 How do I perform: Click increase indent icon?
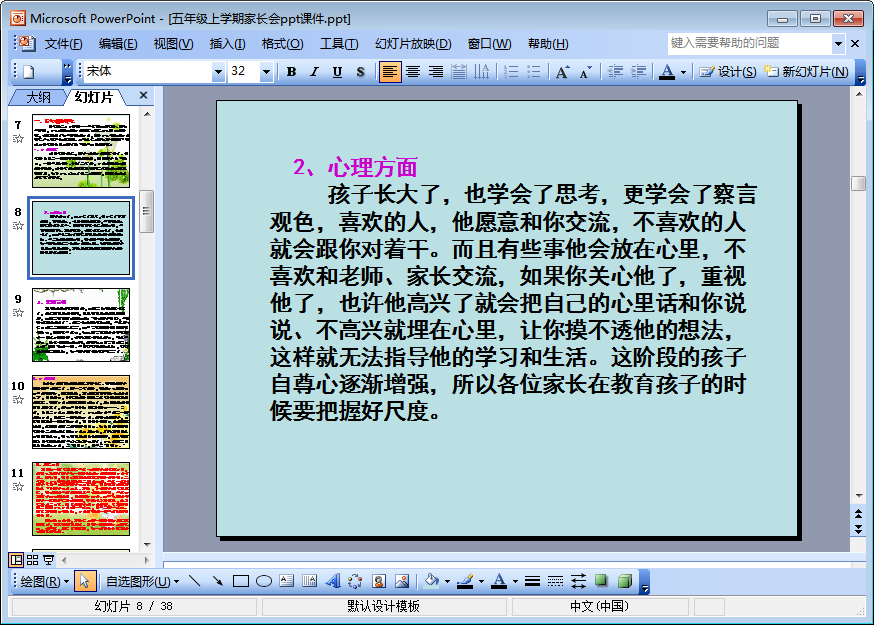(x=638, y=71)
